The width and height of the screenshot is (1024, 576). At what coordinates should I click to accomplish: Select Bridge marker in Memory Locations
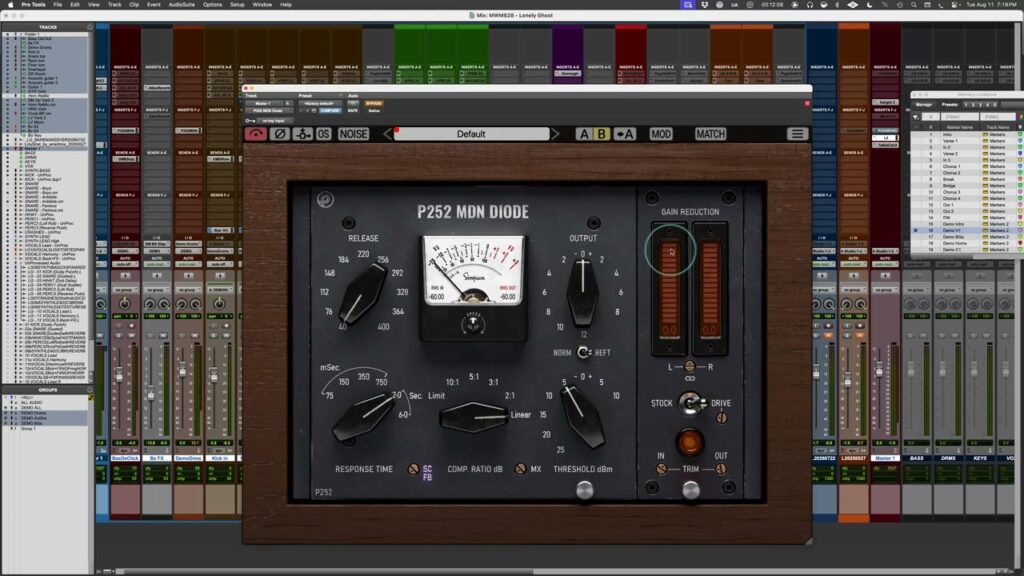949,185
